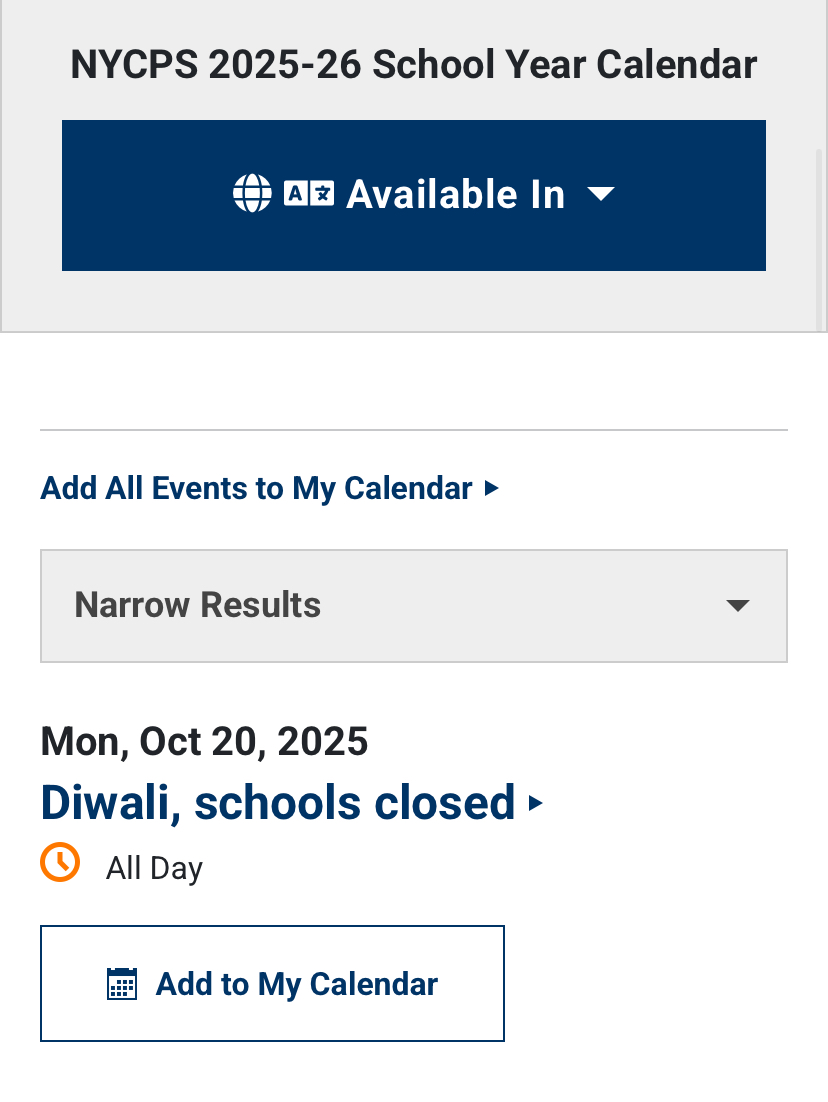Click the language translate icon
The image size is (828, 1102).
(x=308, y=193)
